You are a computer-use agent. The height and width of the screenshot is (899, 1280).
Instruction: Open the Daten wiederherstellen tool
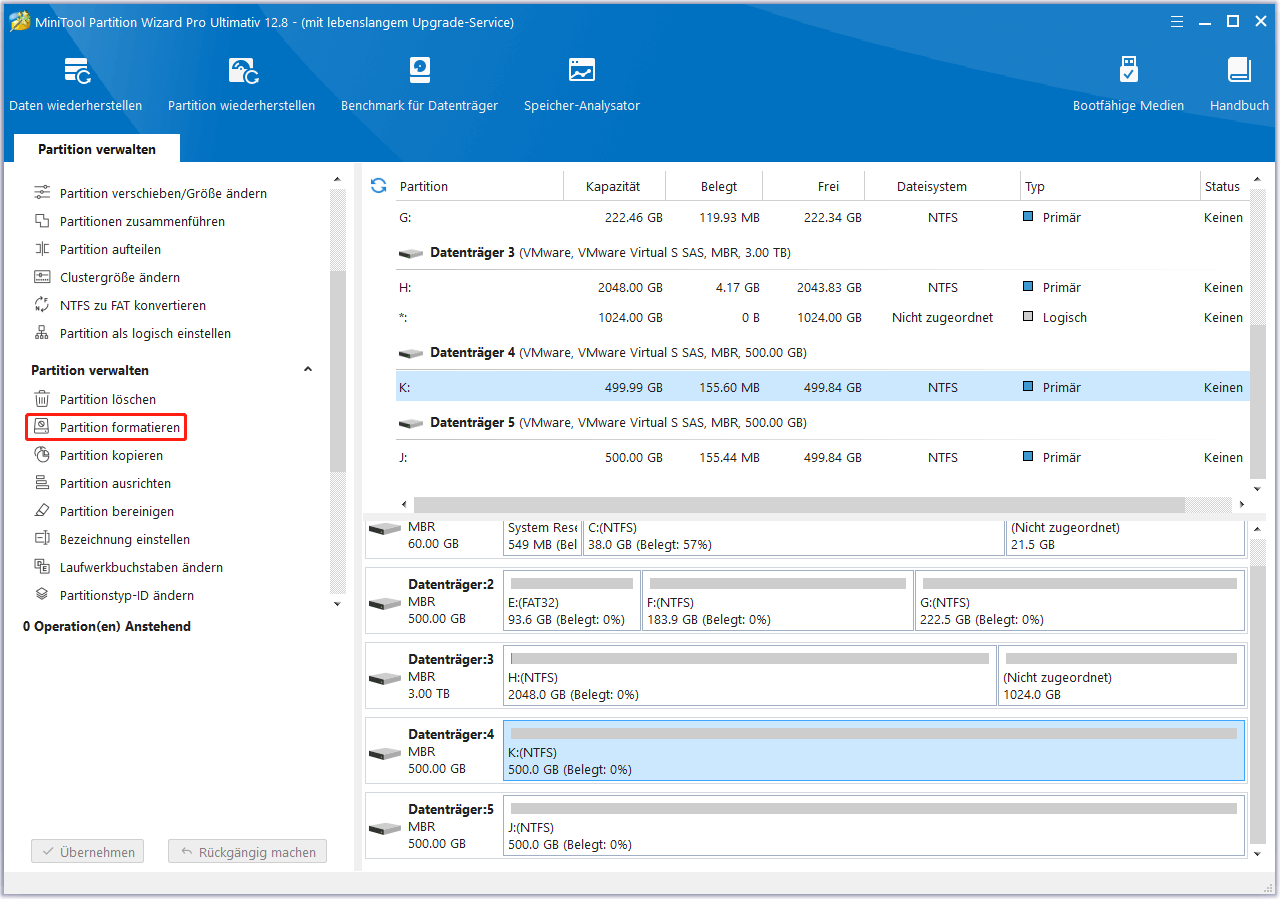[x=76, y=84]
